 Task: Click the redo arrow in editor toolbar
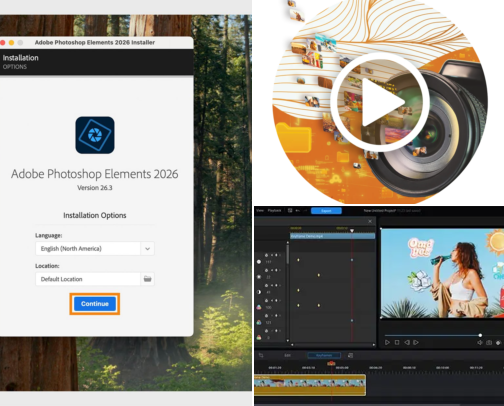(x=305, y=211)
